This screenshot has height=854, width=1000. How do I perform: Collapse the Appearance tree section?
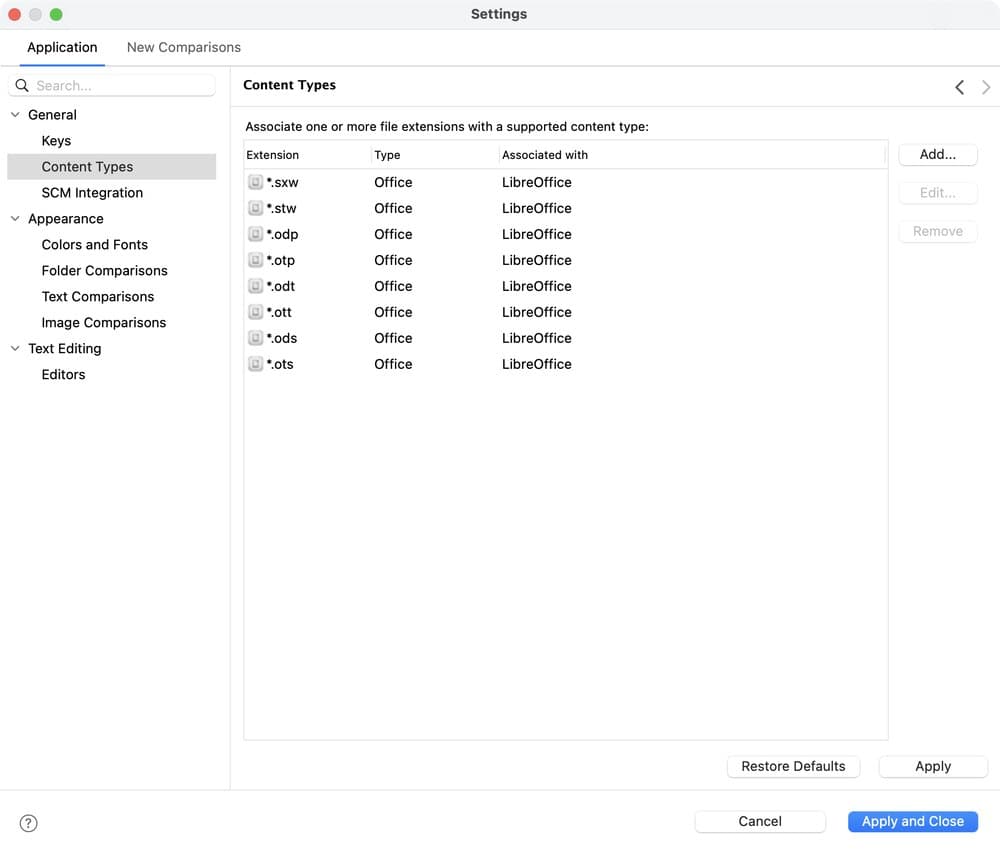(15, 219)
